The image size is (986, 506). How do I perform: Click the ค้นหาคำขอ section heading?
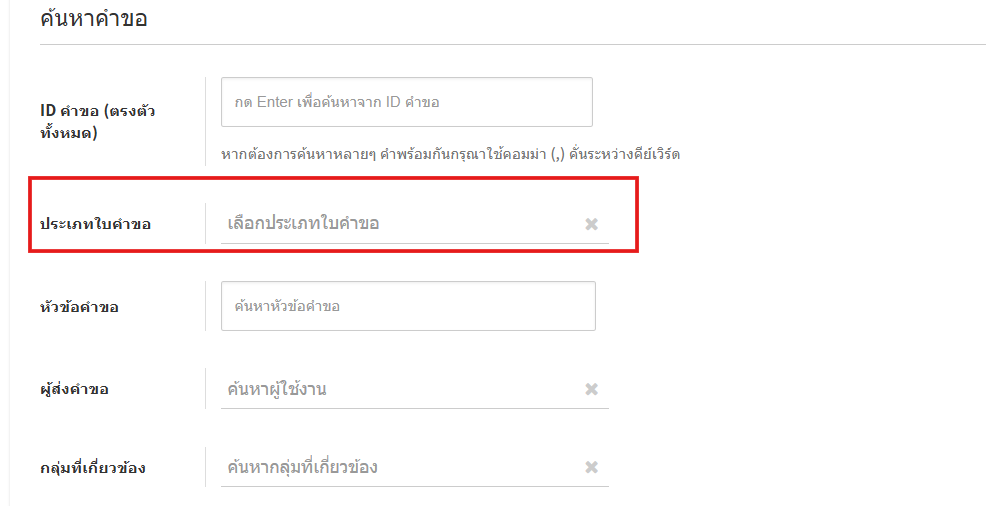coord(93,18)
